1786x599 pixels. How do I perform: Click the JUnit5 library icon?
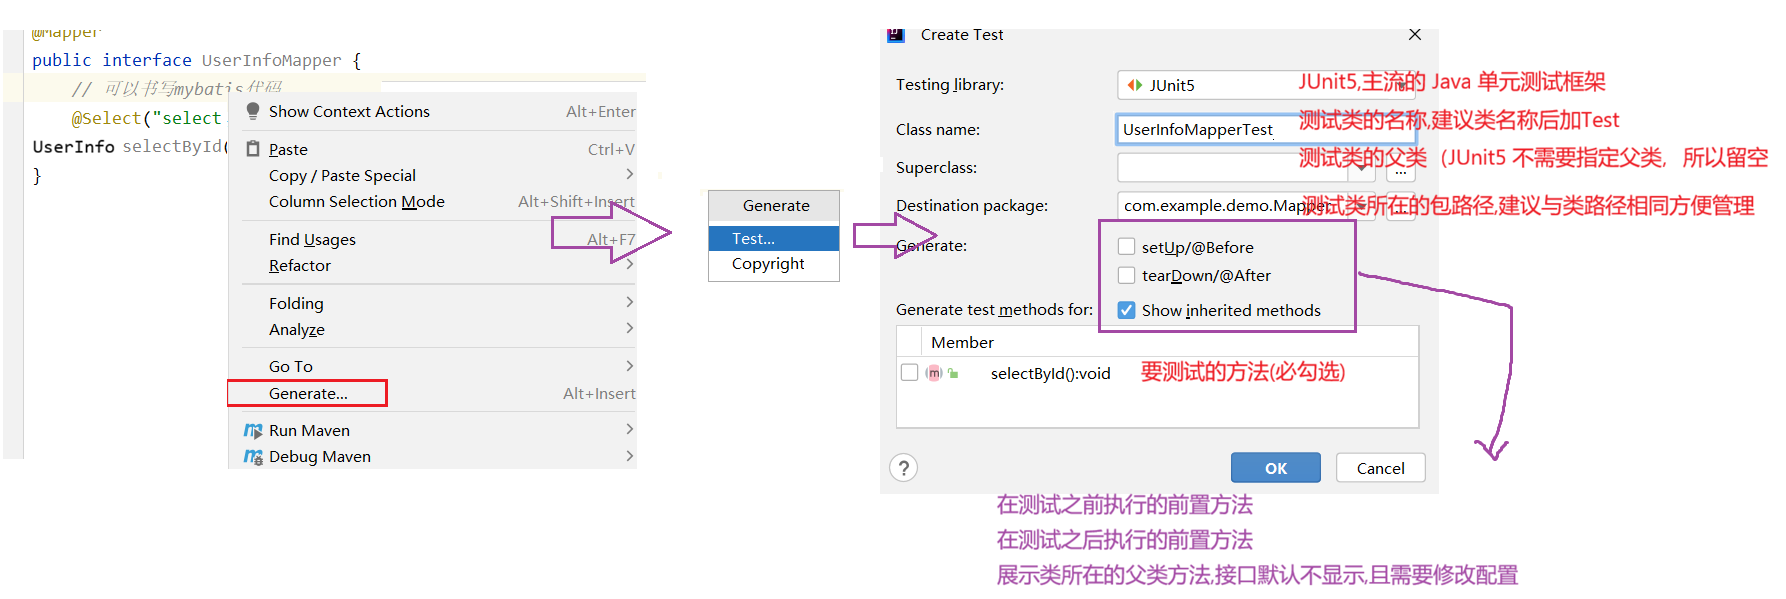click(1135, 85)
